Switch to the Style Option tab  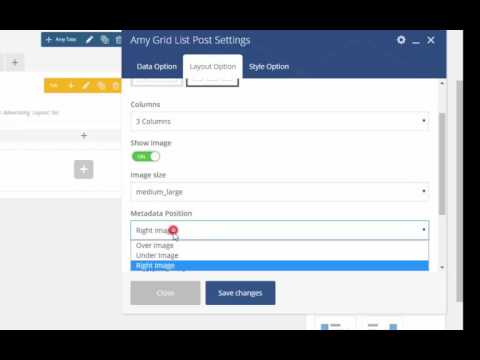(269, 67)
